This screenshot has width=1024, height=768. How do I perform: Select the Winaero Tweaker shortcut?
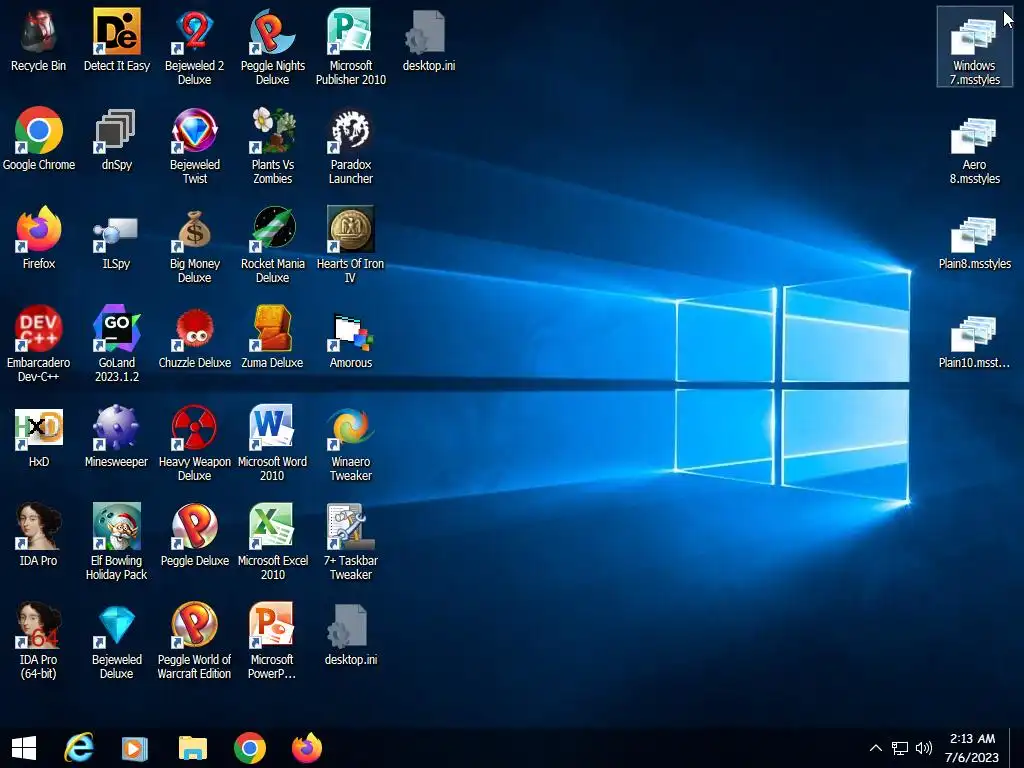point(351,443)
